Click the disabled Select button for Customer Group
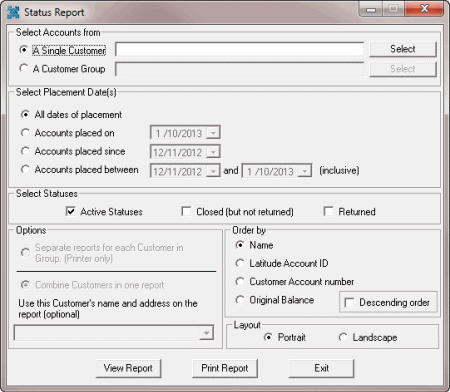The width and height of the screenshot is (450, 392). pos(403,69)
